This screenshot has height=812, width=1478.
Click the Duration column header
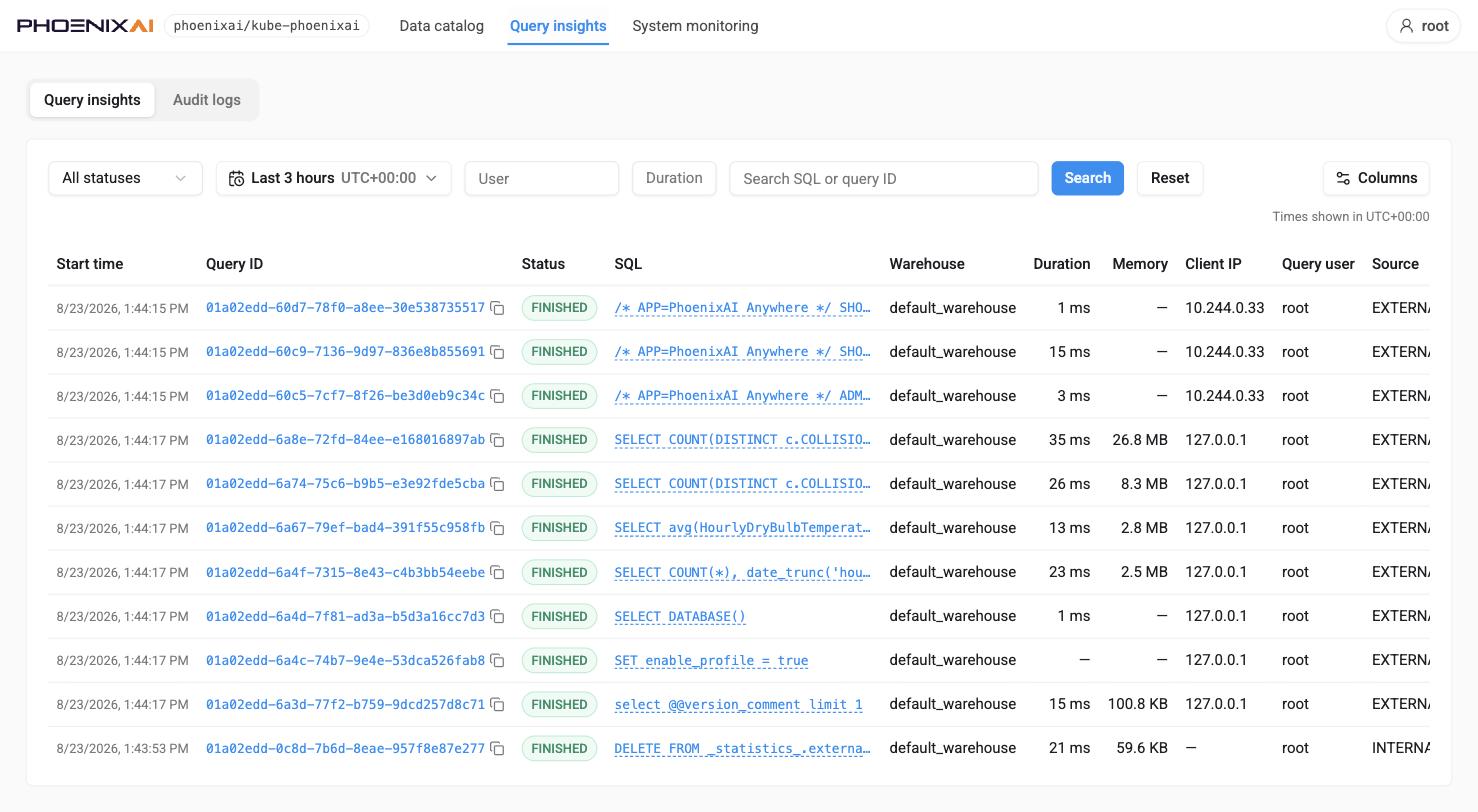click(1062, 264)
